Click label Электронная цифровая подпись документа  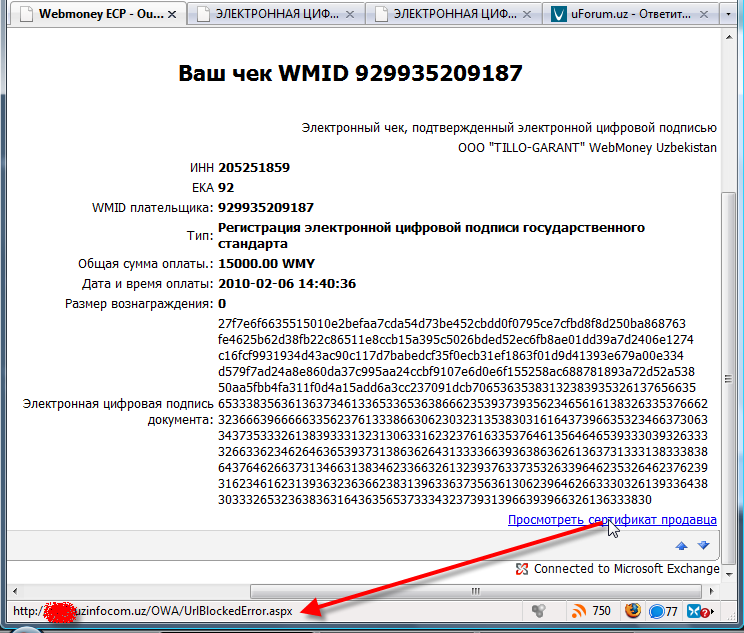(x=118, y=411)
